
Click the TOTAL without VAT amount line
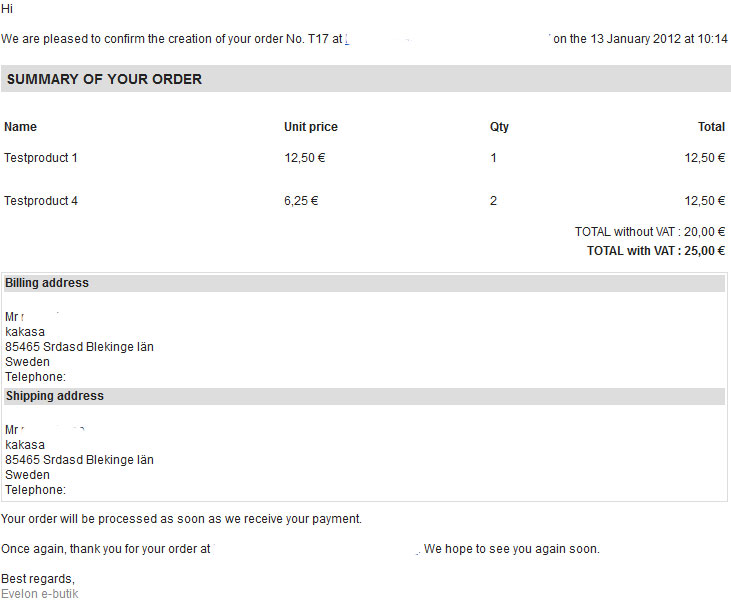[649, 232]
